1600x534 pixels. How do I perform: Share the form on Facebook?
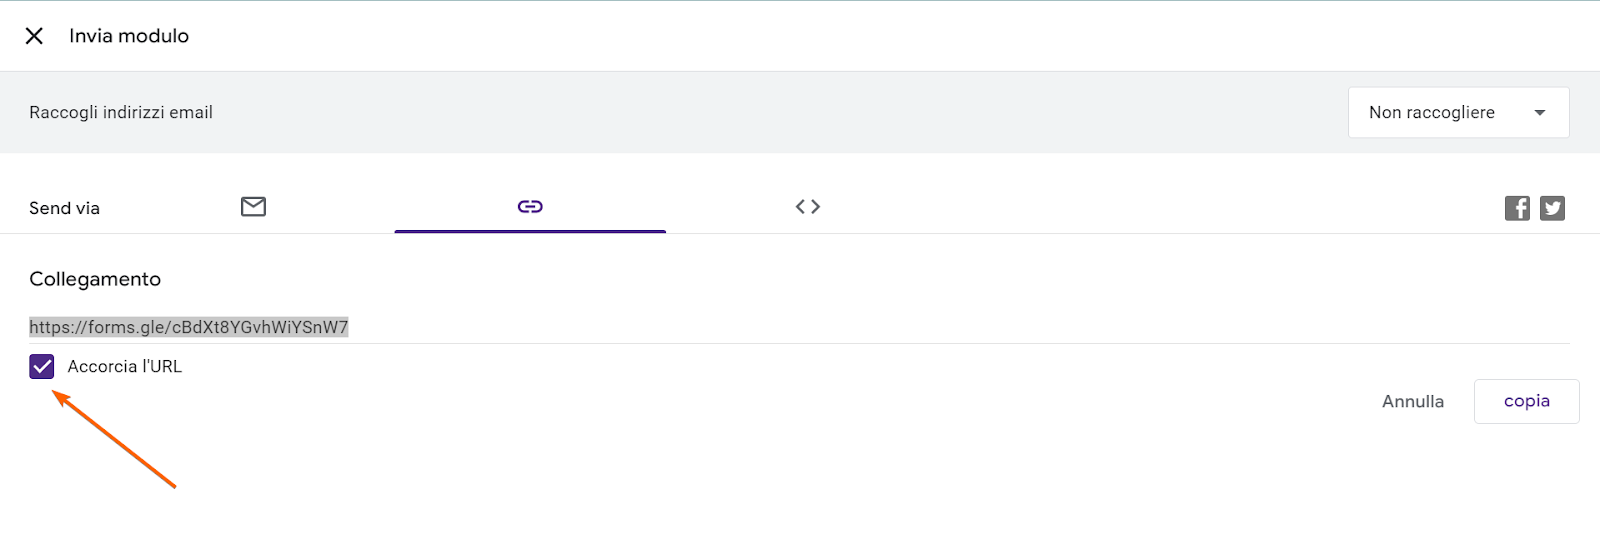click(x=1517, y=208)
